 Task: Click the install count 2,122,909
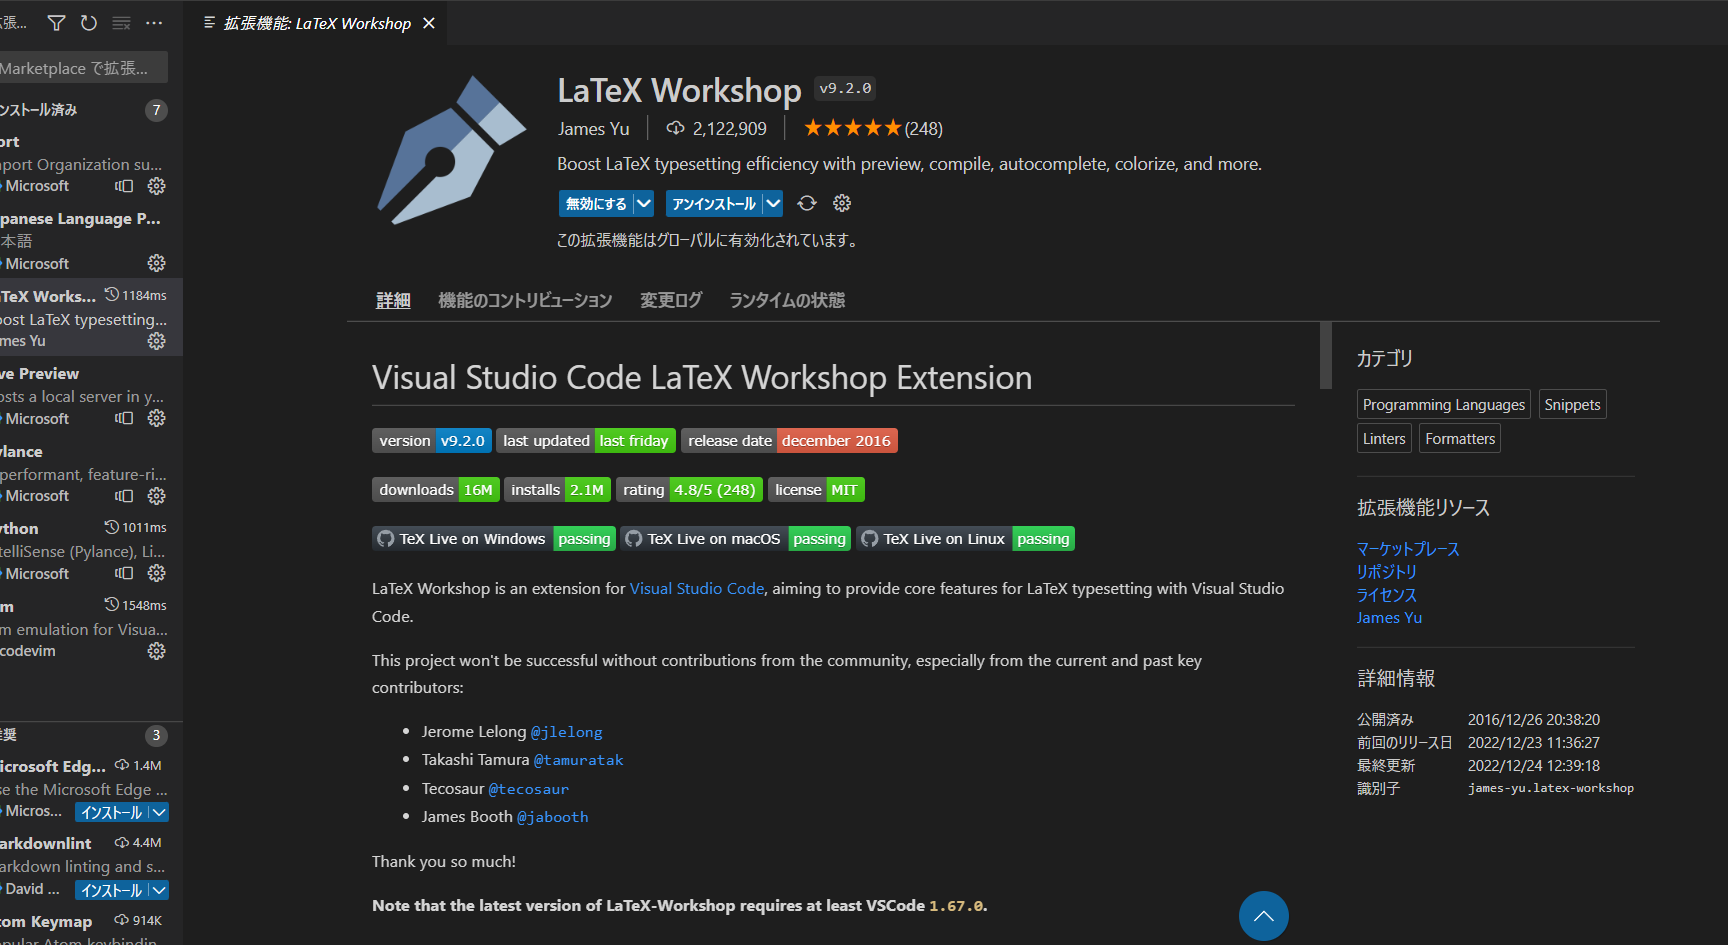click(x=717, y=129)
